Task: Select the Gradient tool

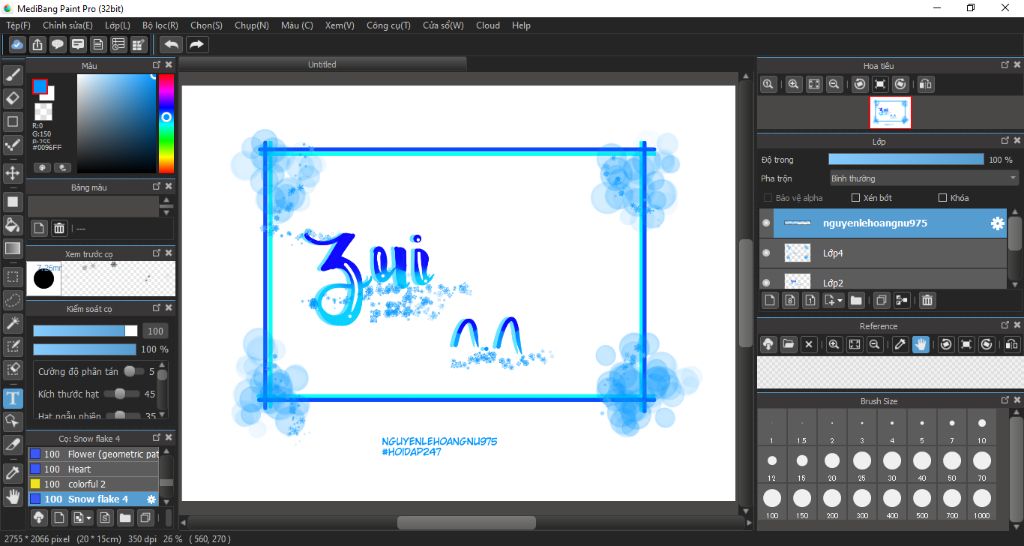Action: tap(12, 249)
